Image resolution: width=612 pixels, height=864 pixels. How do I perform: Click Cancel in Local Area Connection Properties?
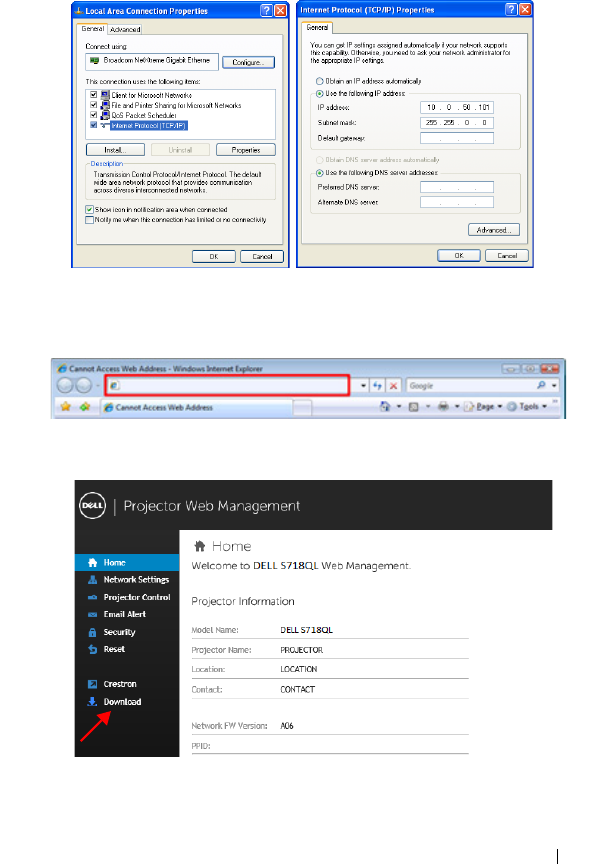coord(262,256)
